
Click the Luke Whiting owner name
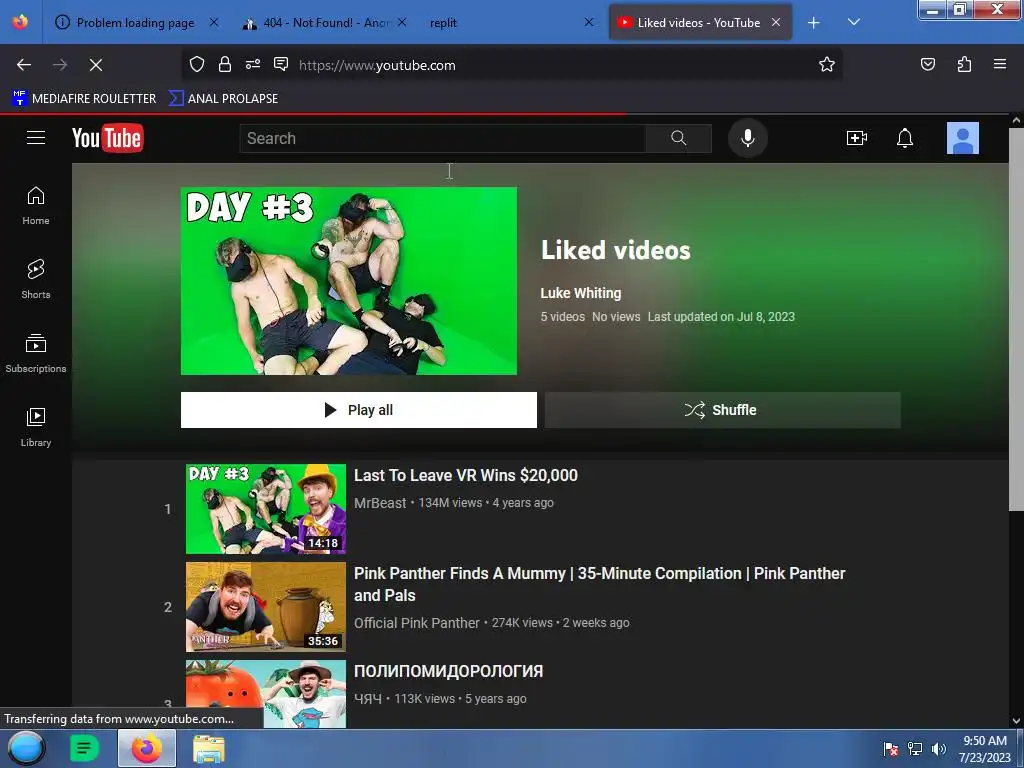pyautogui.click(x=581, y=293)
